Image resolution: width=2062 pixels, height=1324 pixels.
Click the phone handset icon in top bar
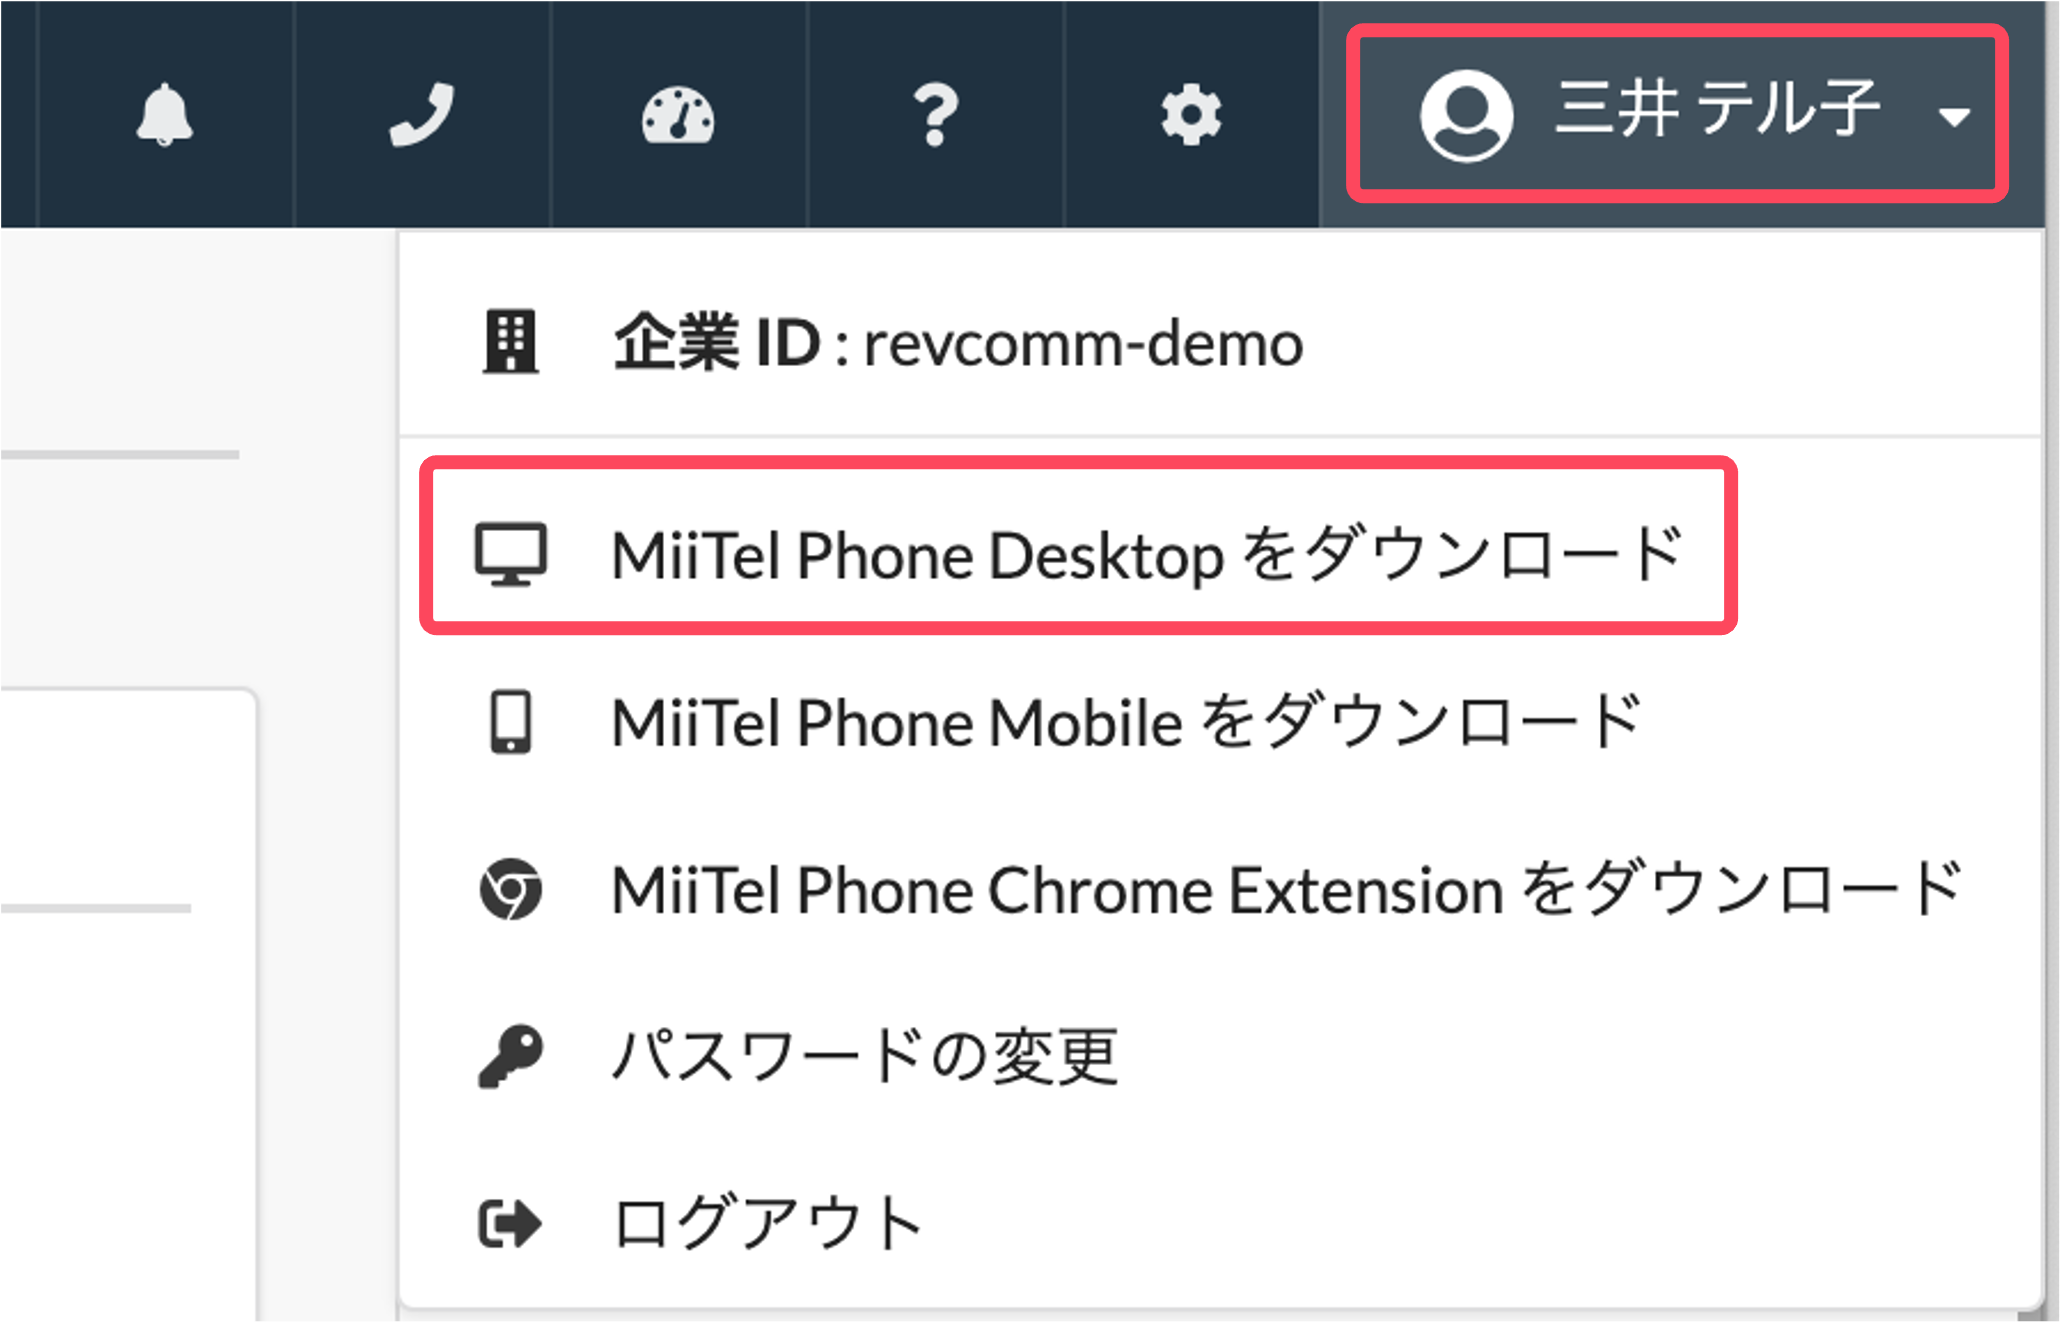[421, 115]
